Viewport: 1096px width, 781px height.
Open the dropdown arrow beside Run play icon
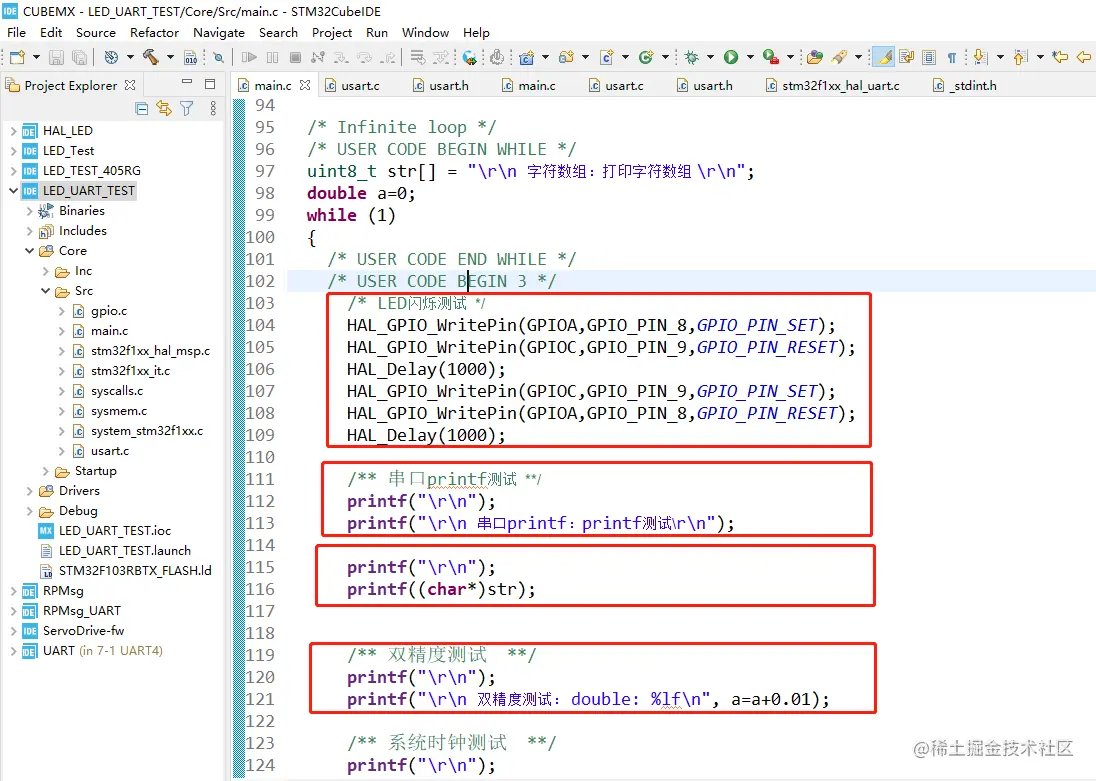coord(751,57)
